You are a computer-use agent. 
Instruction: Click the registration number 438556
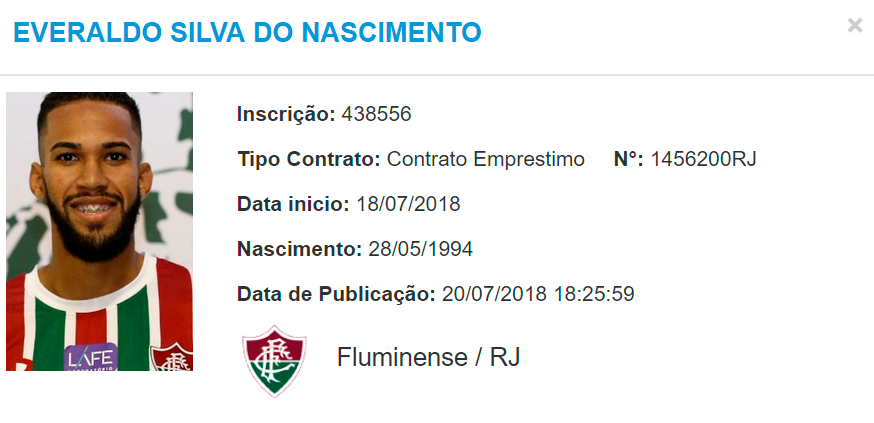[376, 114]
